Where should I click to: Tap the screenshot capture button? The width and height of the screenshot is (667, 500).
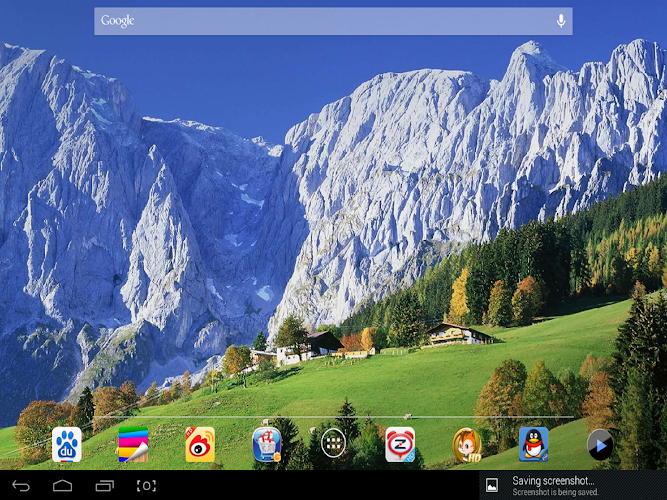pos(146,486)
